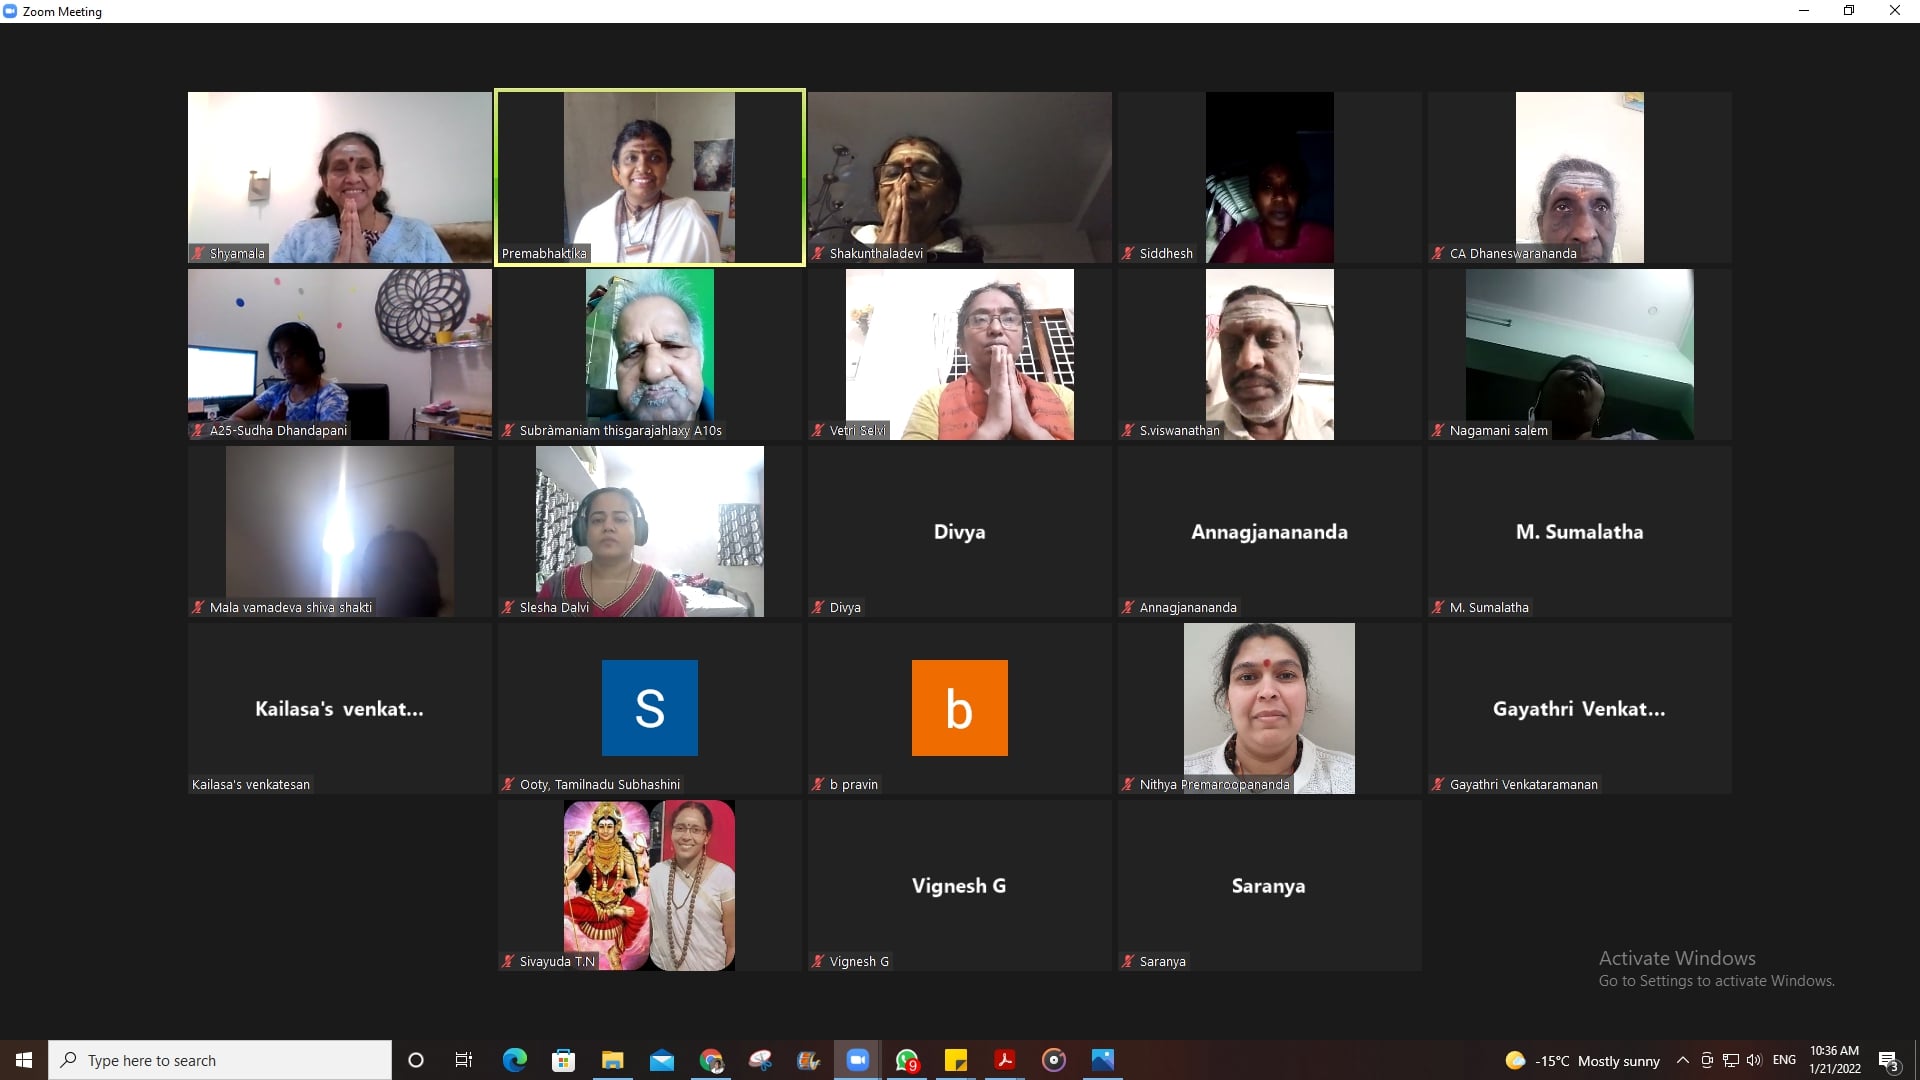Click the volume speaker tray icon
The height and width of the screenshot is (1080, 1920).
[x=1754, y=1060]
